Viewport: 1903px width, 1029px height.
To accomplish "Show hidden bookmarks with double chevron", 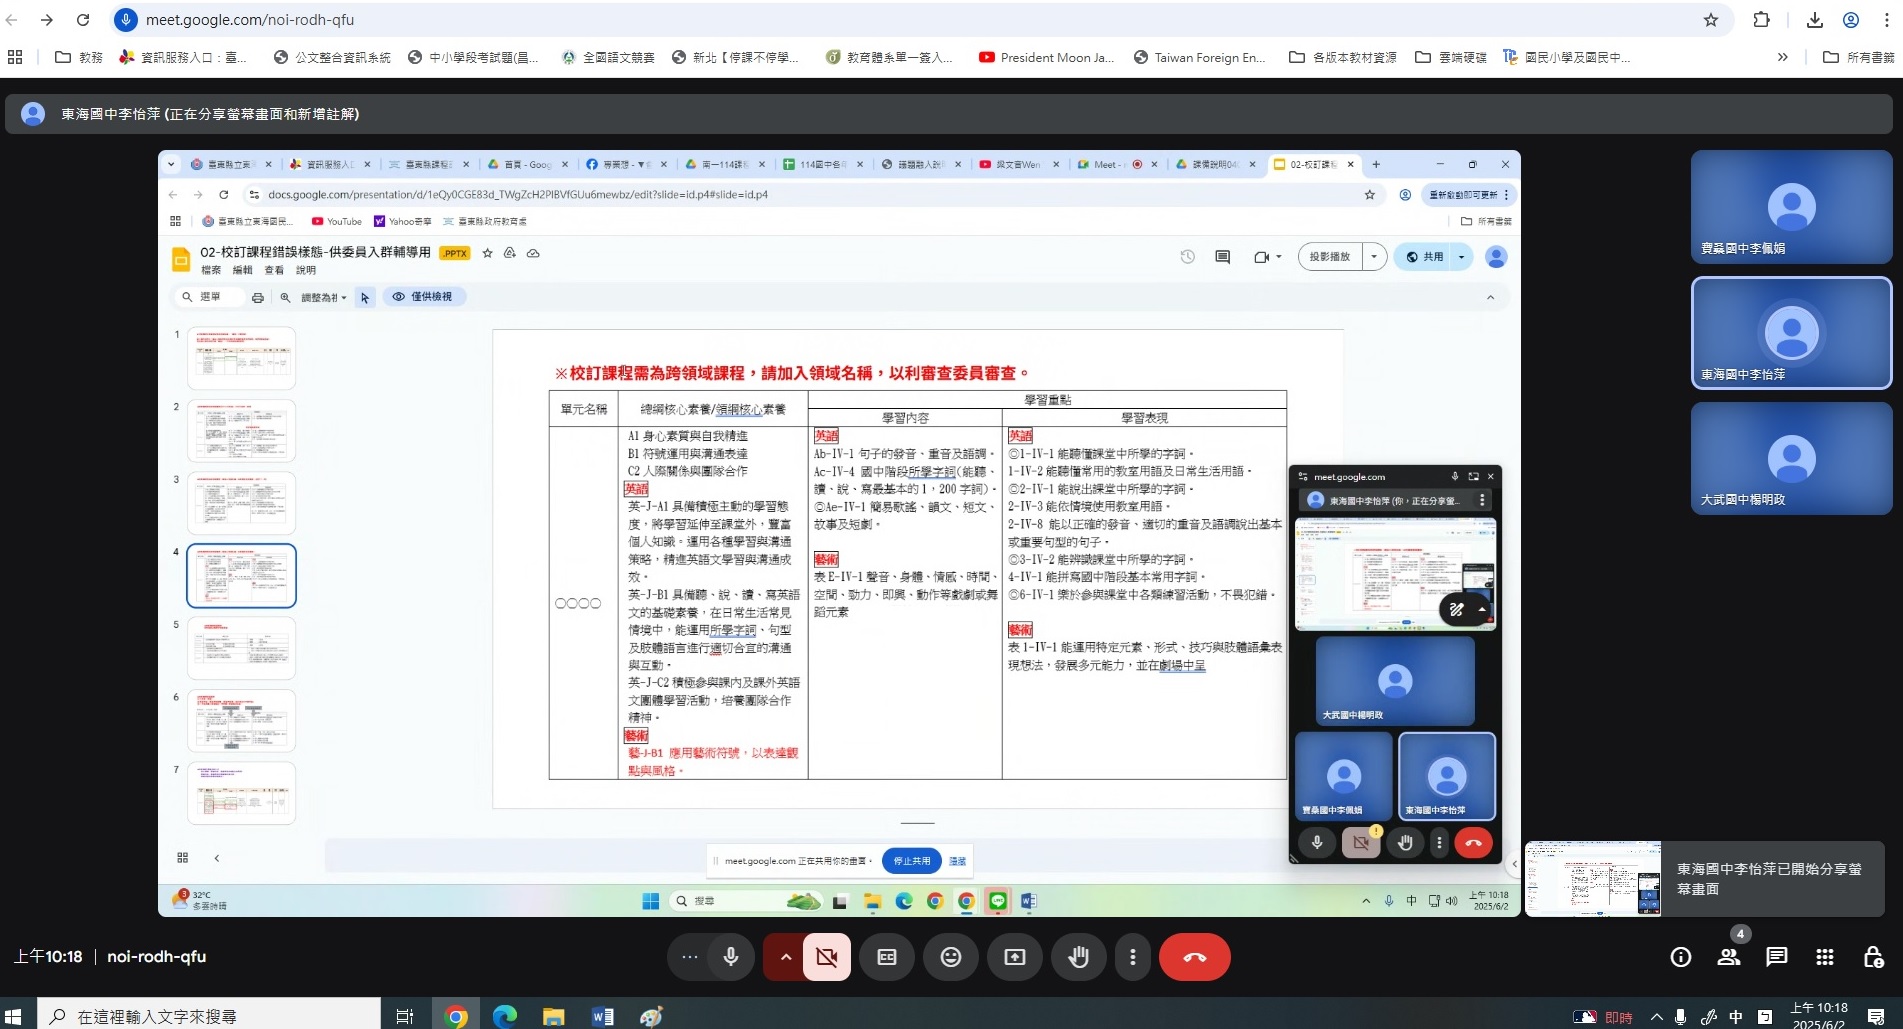I will point(1782,57).
